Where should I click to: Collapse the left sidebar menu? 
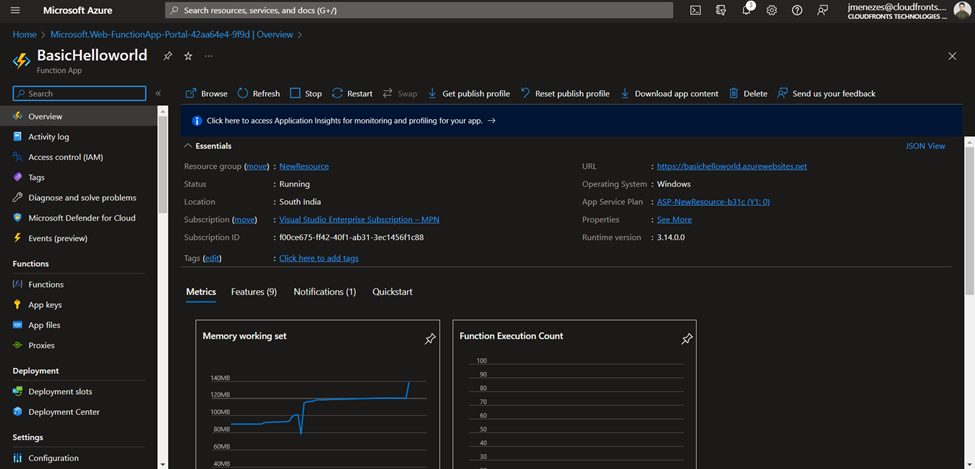(x=158, y=93)
